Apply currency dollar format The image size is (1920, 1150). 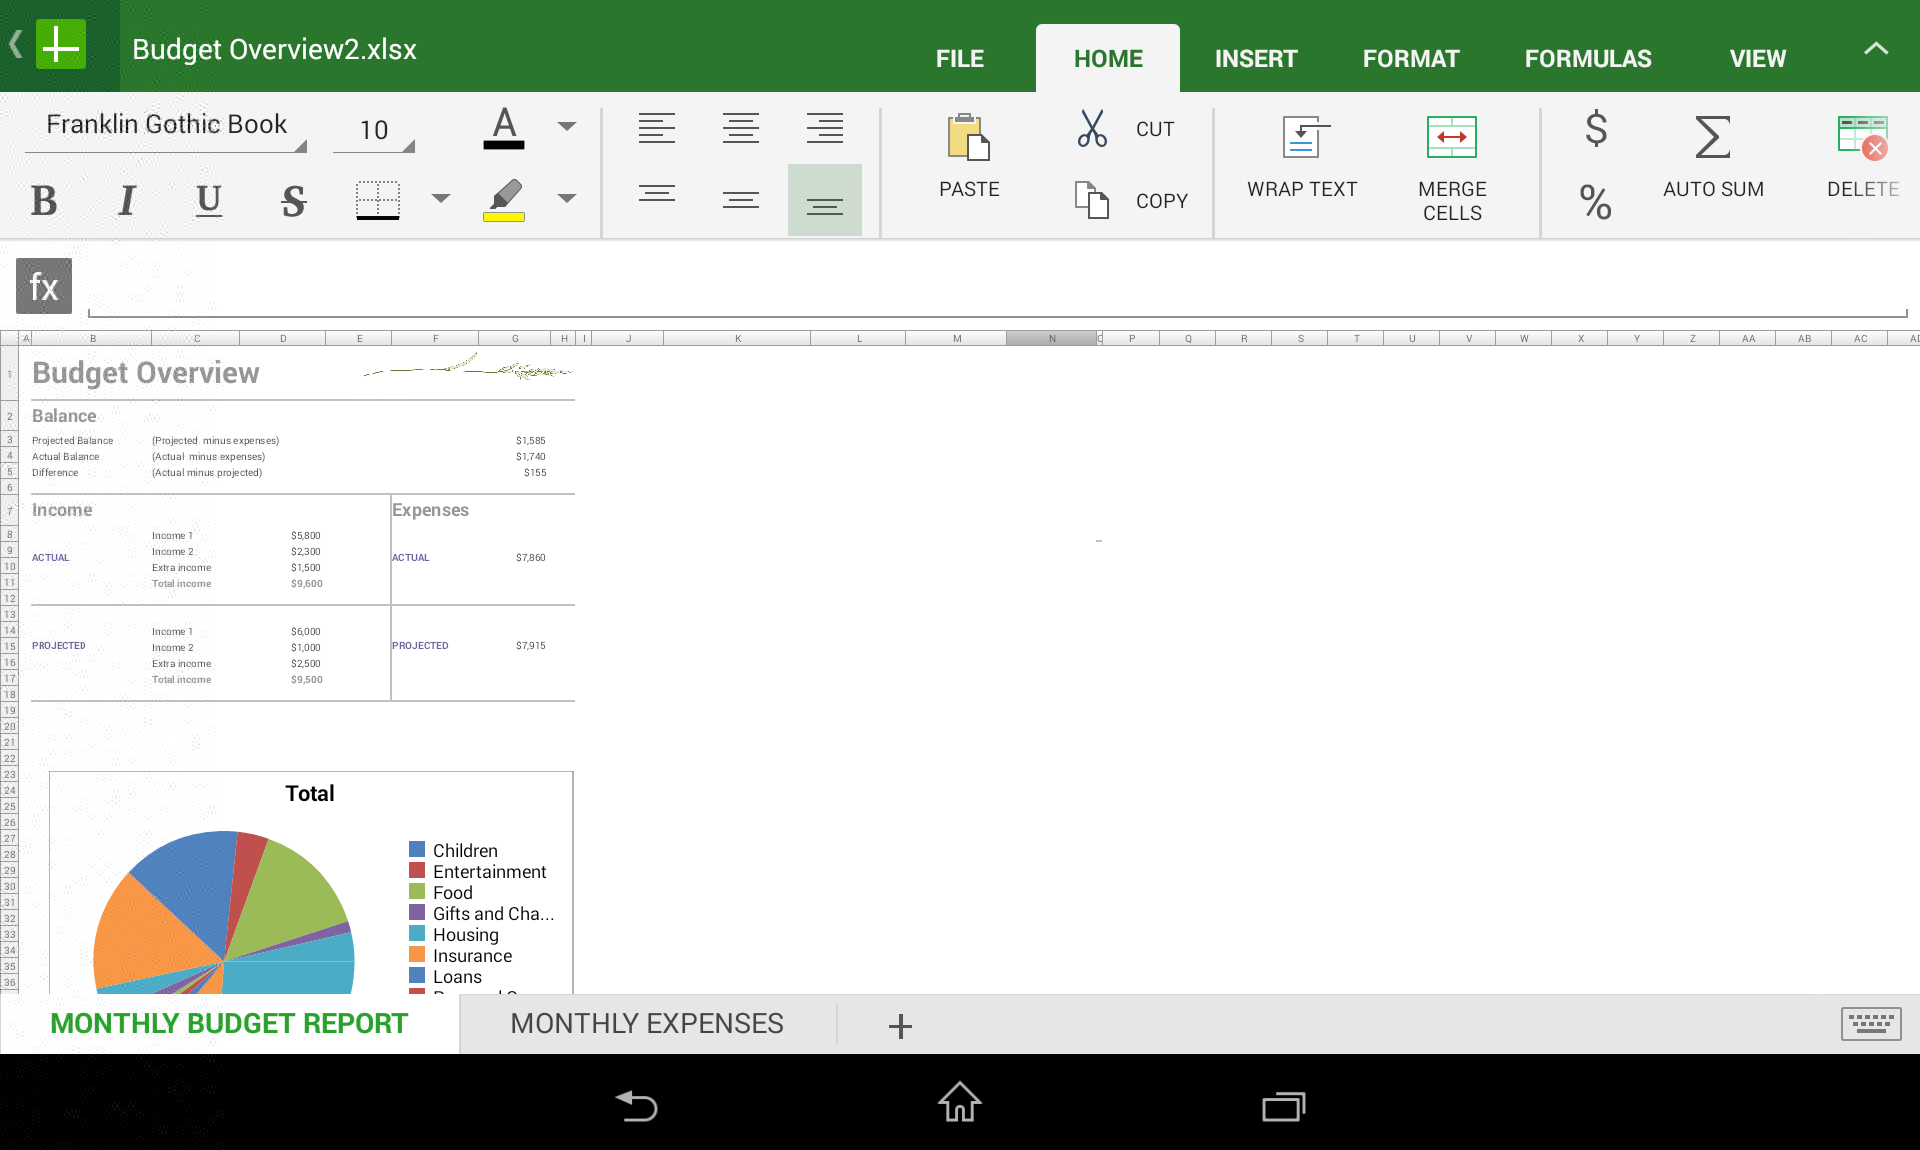(1596, 129)
